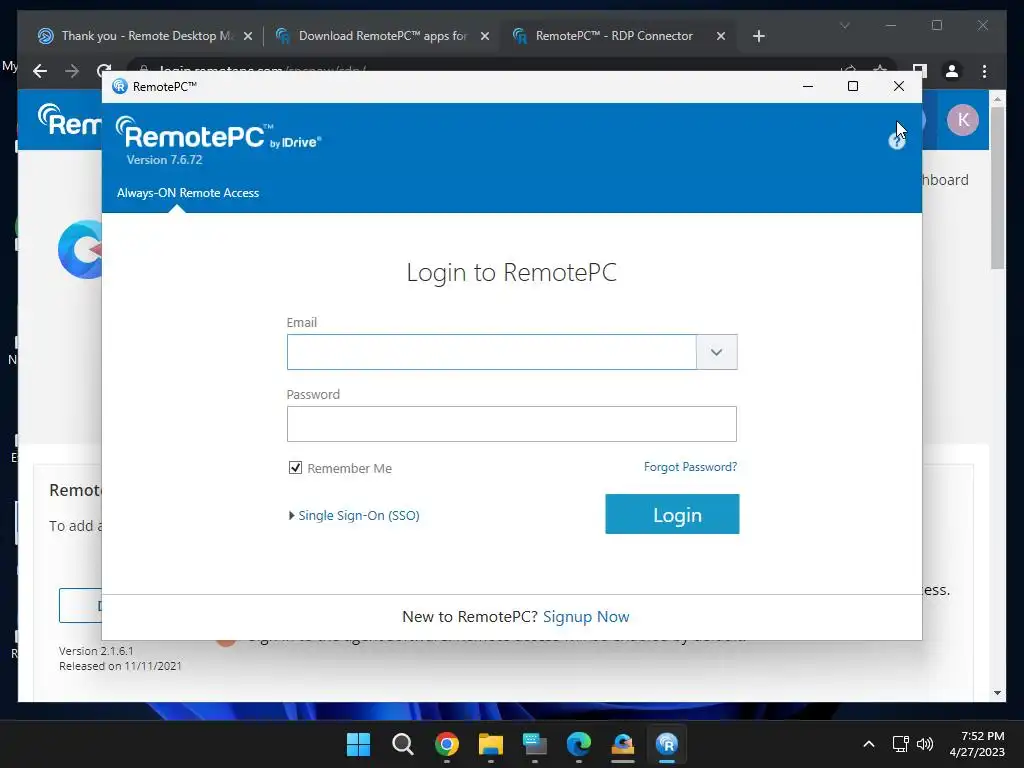The width and height of the screenshot is (1024, 768).
Task: Open the Forgot Password link
Action: (x=690, y=467)
